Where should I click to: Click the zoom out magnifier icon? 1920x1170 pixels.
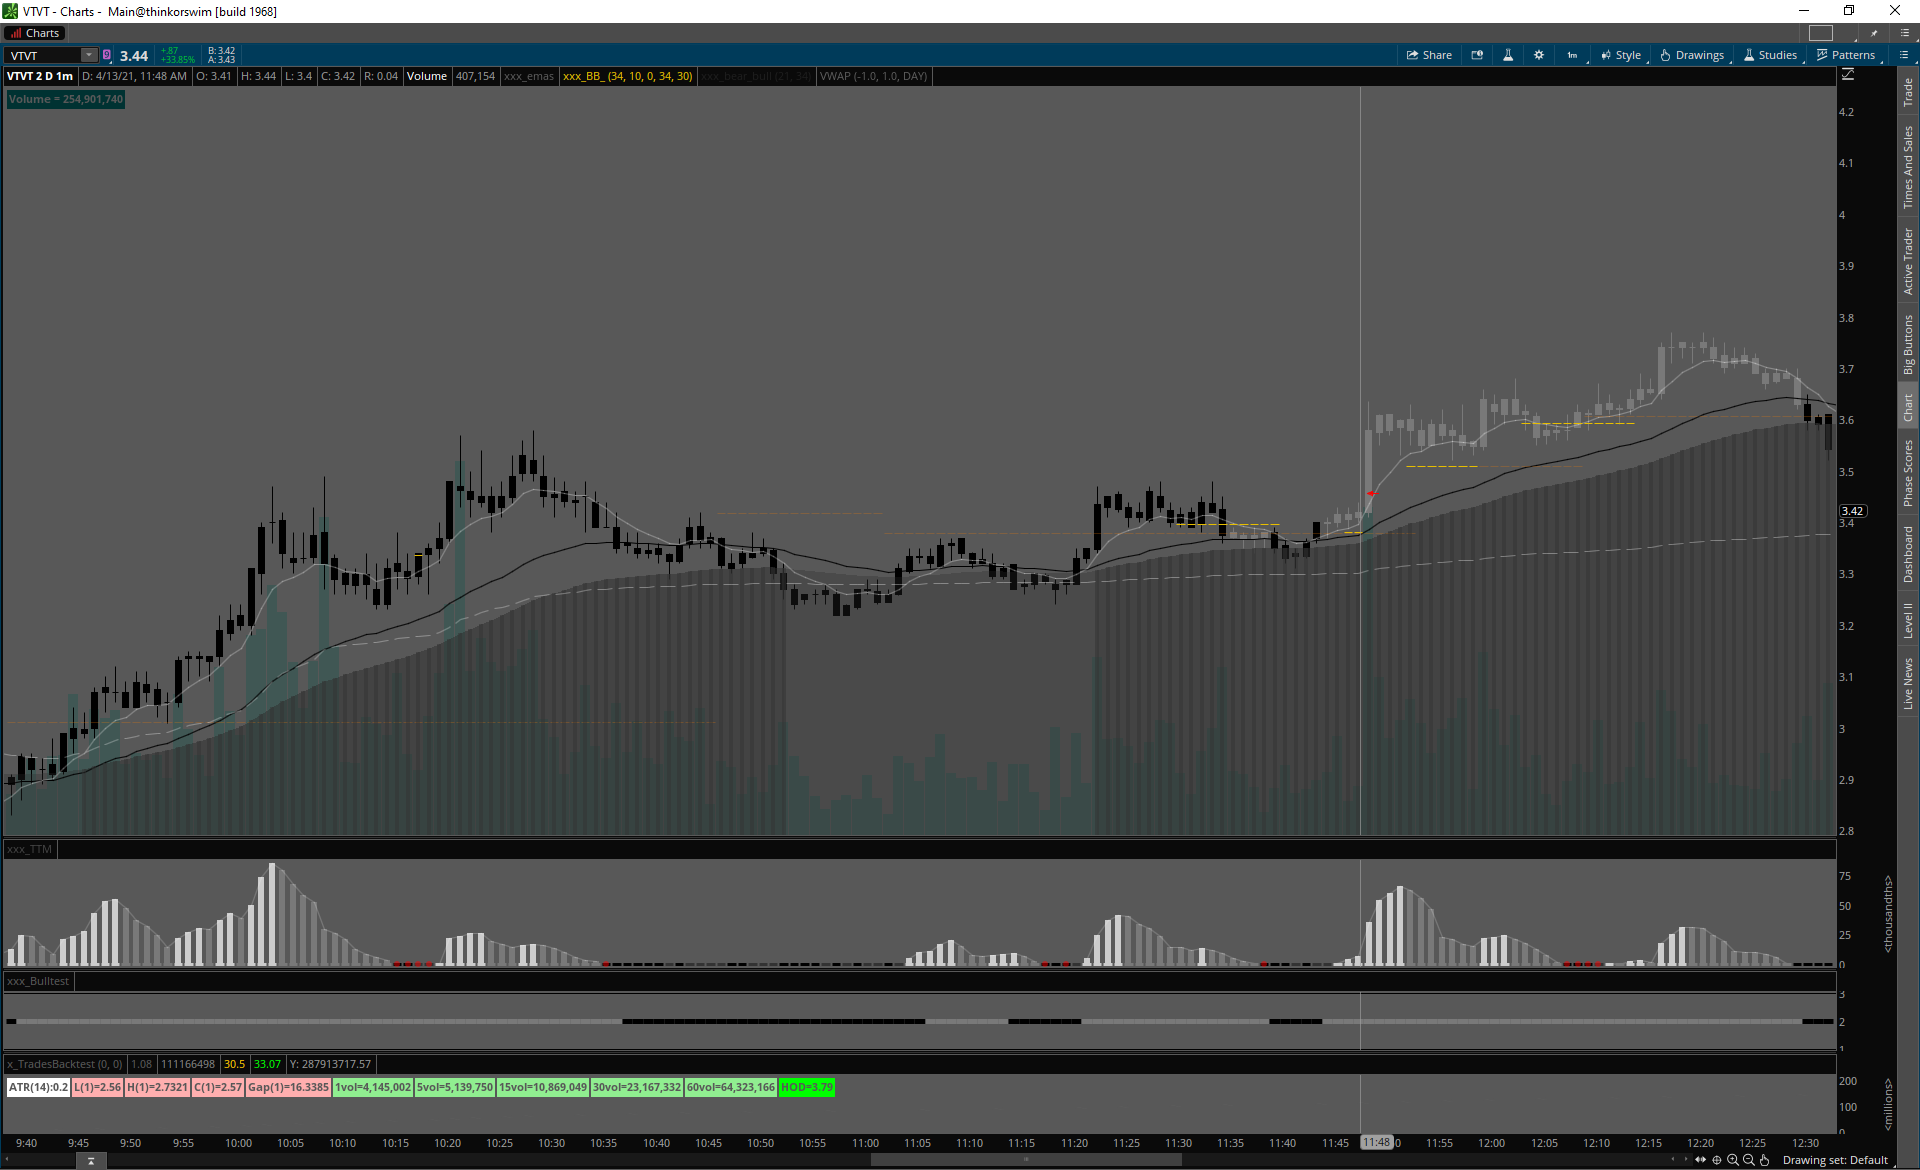(1749, 1160)
